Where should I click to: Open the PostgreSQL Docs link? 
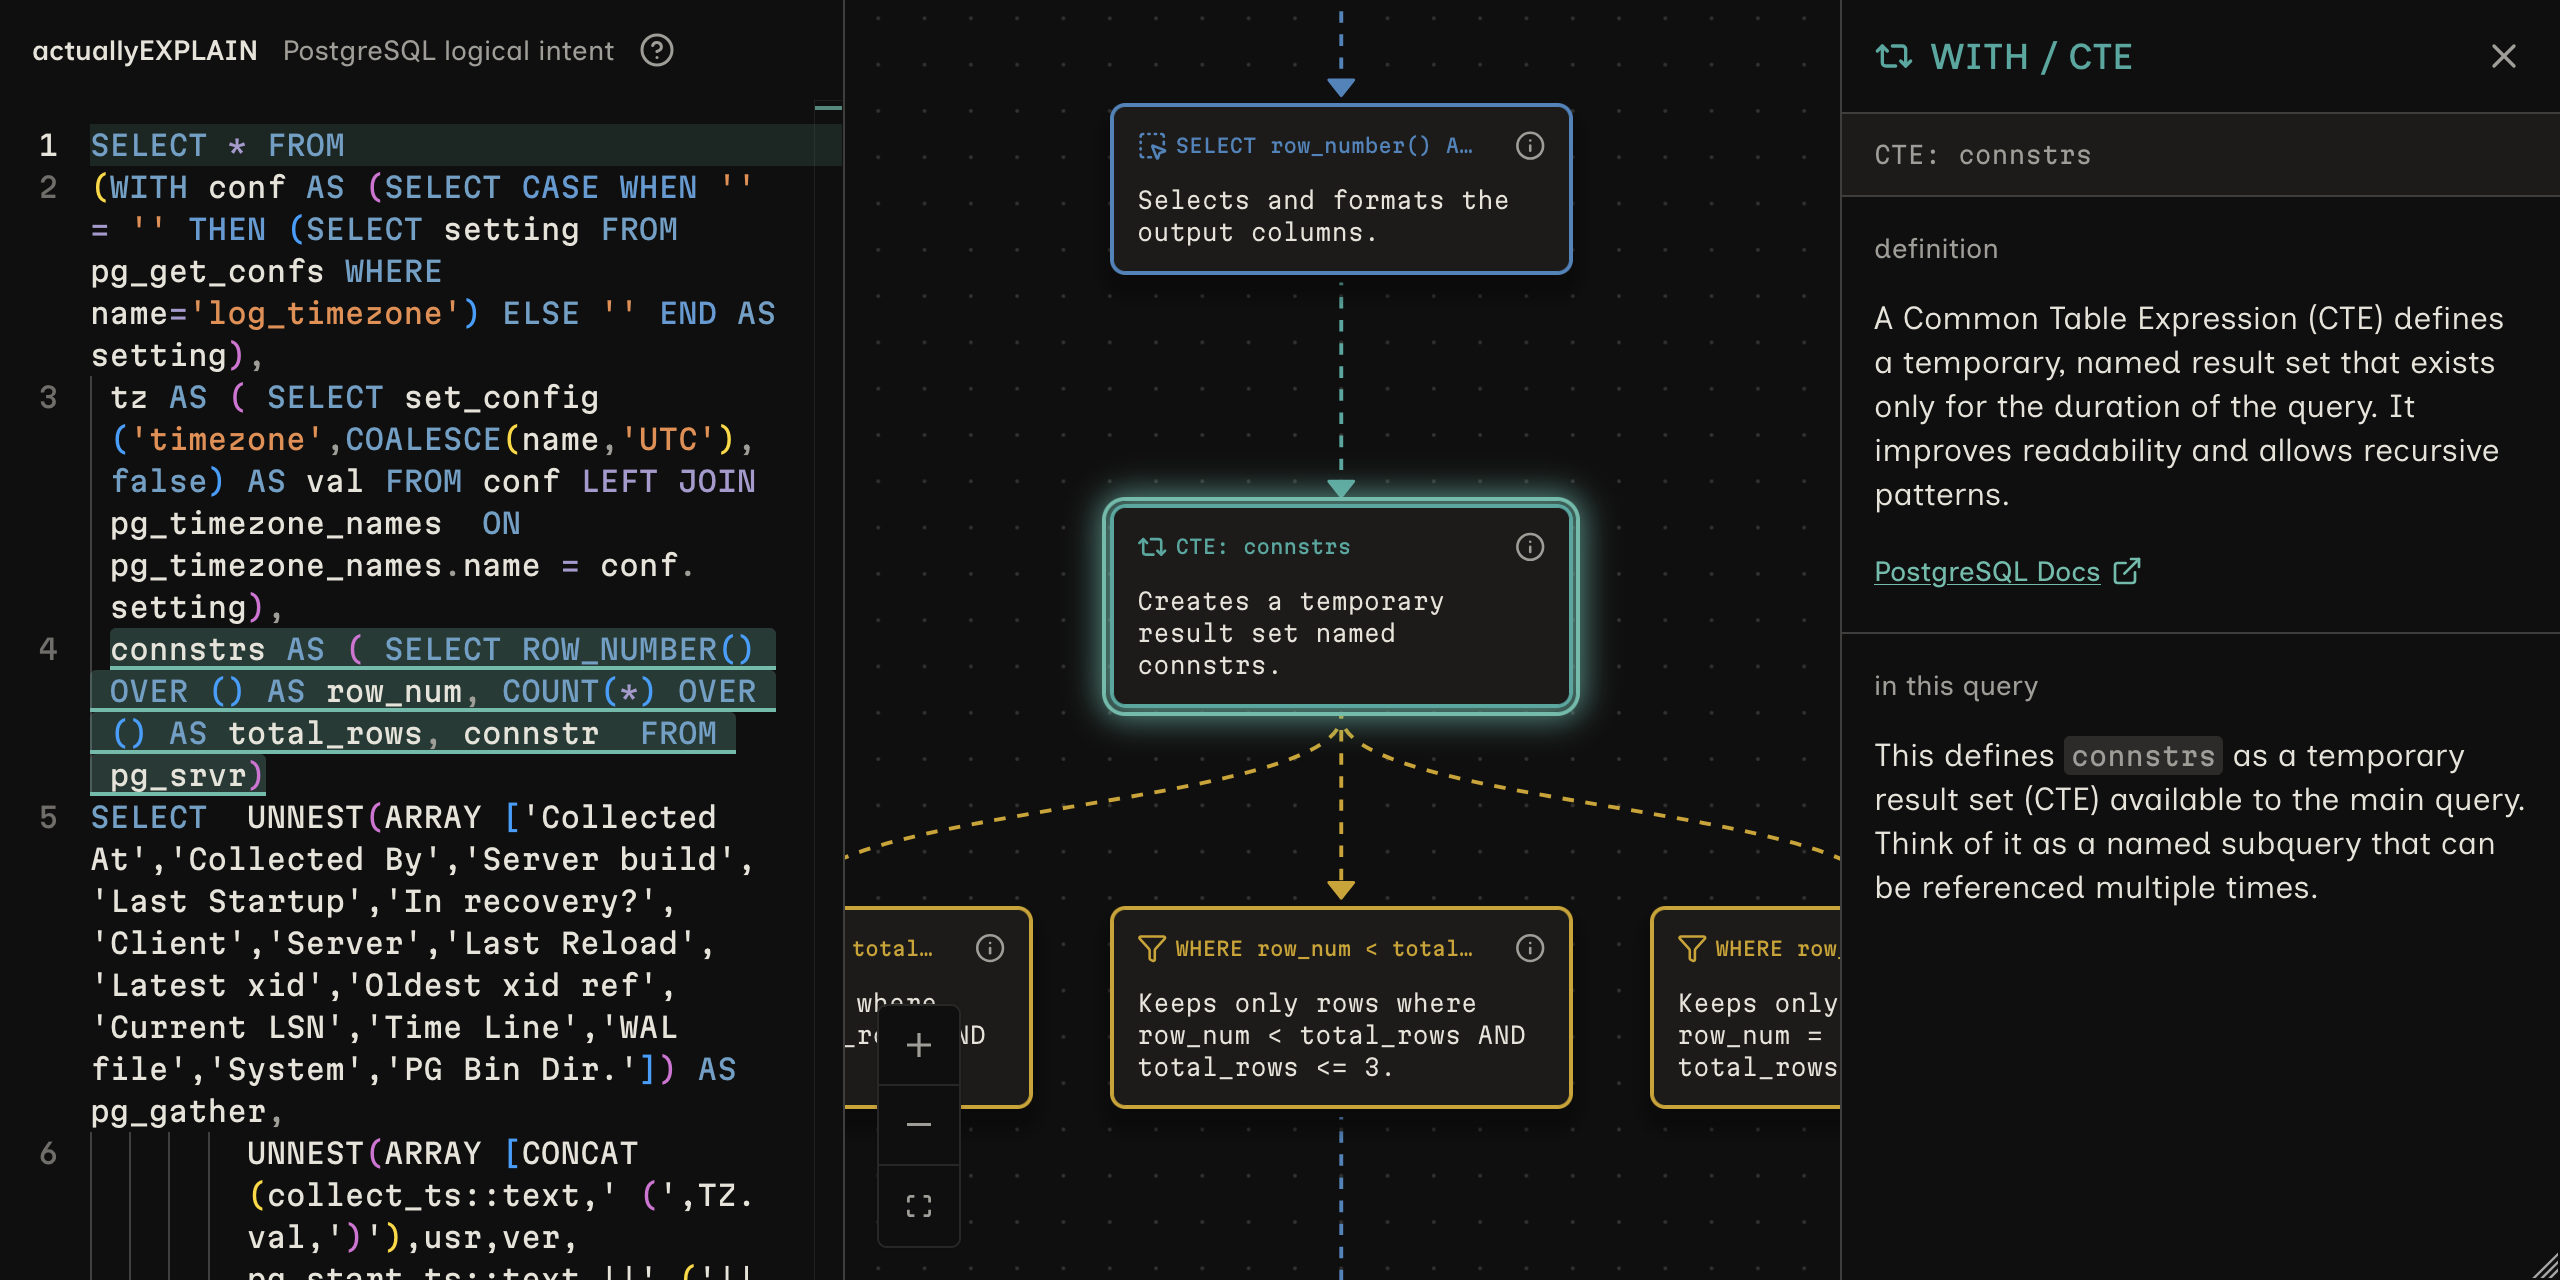(x=1986, y=572)
